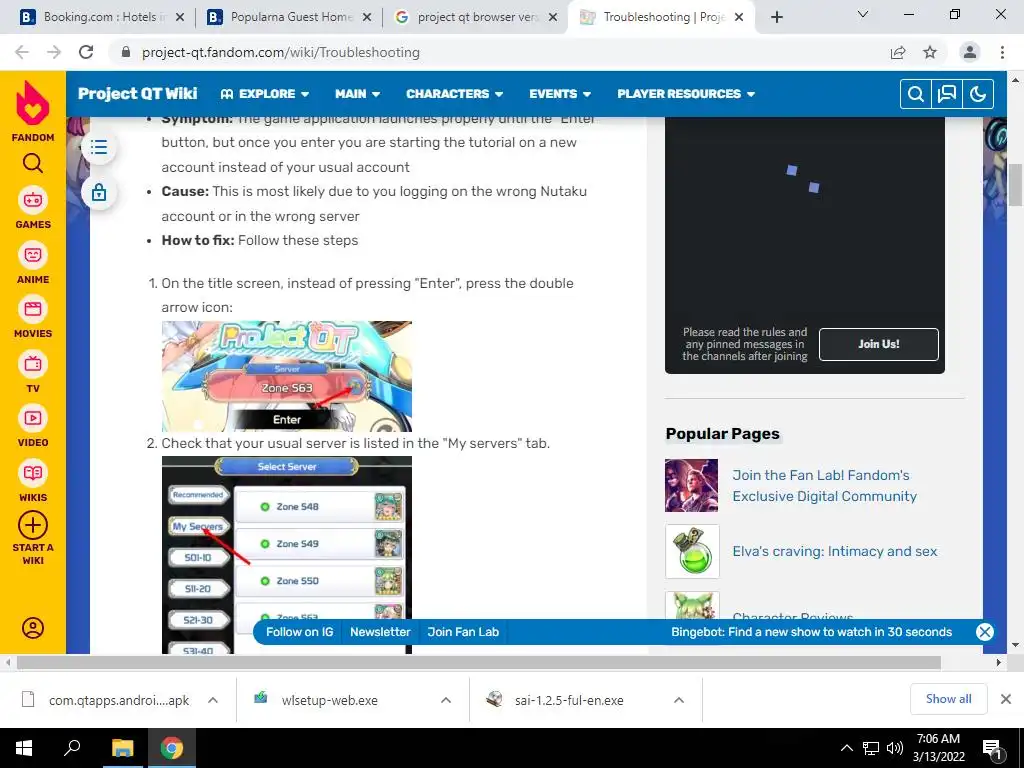Close the Booking.com Hotels tab

[180, 17]
